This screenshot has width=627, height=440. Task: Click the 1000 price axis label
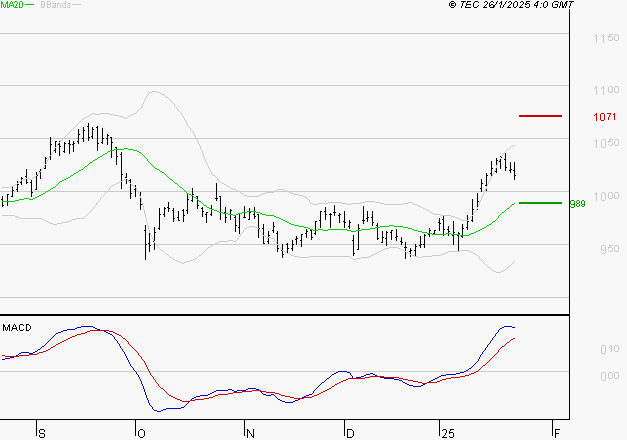606,196
